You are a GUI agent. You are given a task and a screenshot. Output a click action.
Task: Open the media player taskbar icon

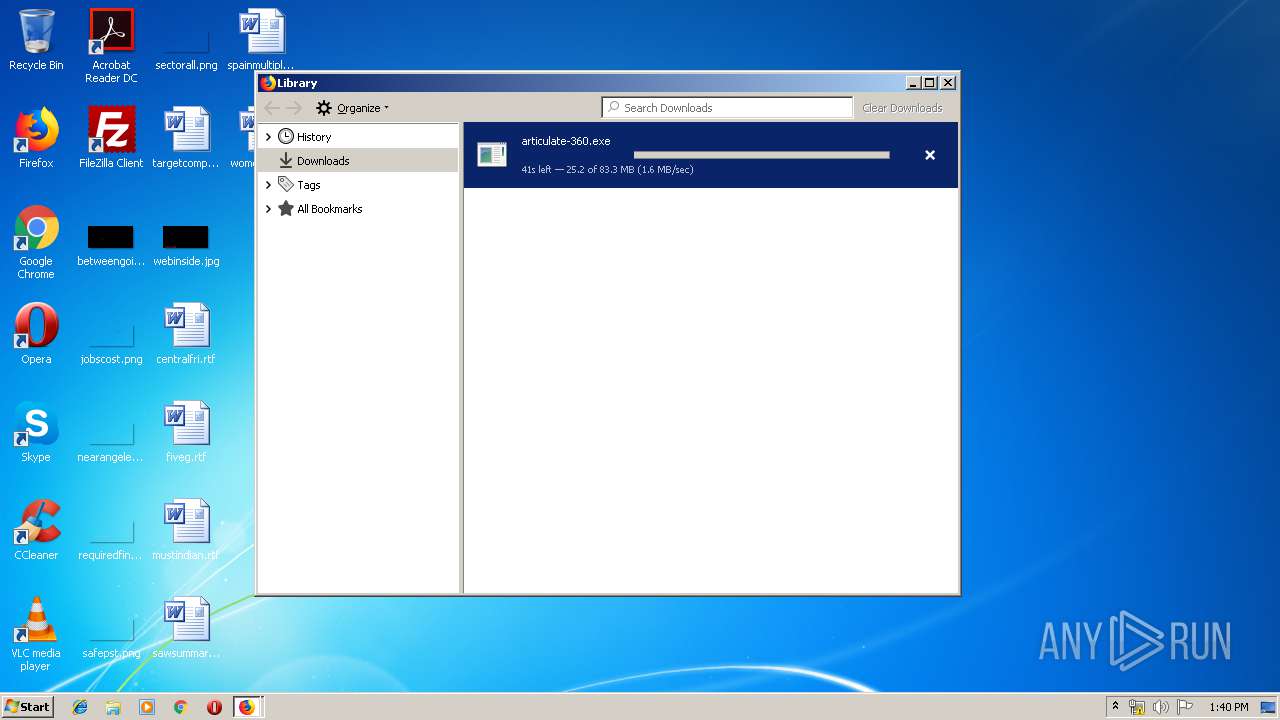coord(147,707)
